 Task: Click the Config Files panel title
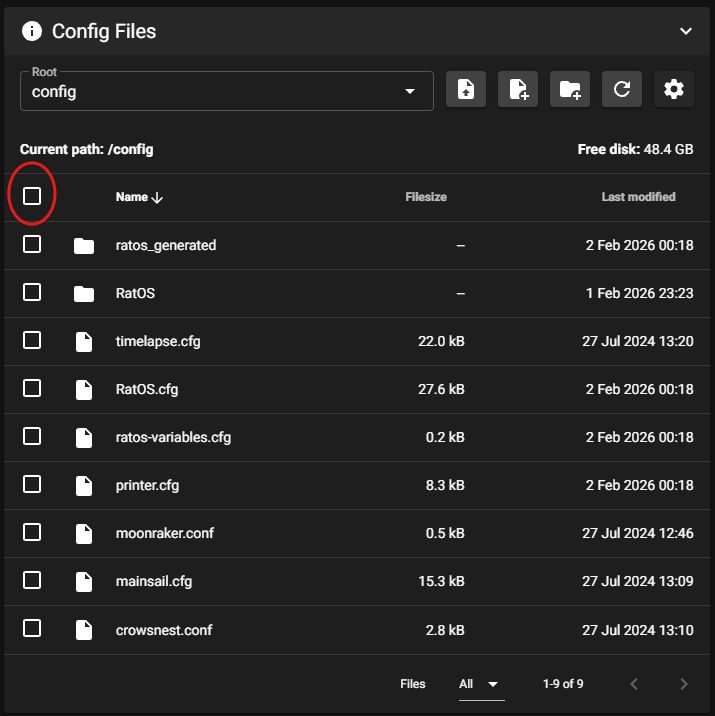pos(104,32)
